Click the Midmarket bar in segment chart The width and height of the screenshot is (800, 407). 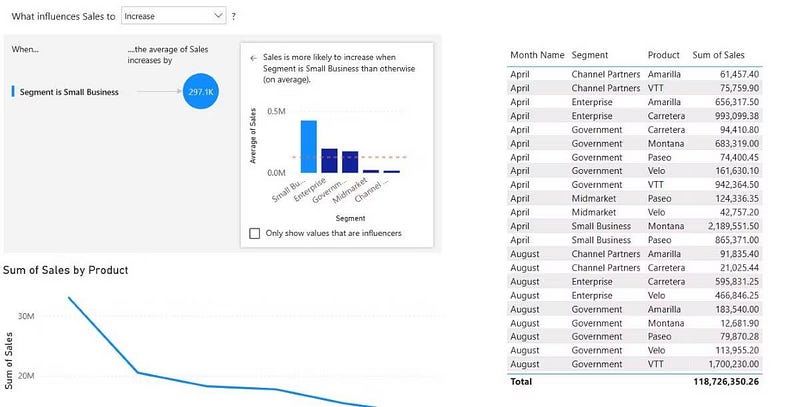click(371, 171)
